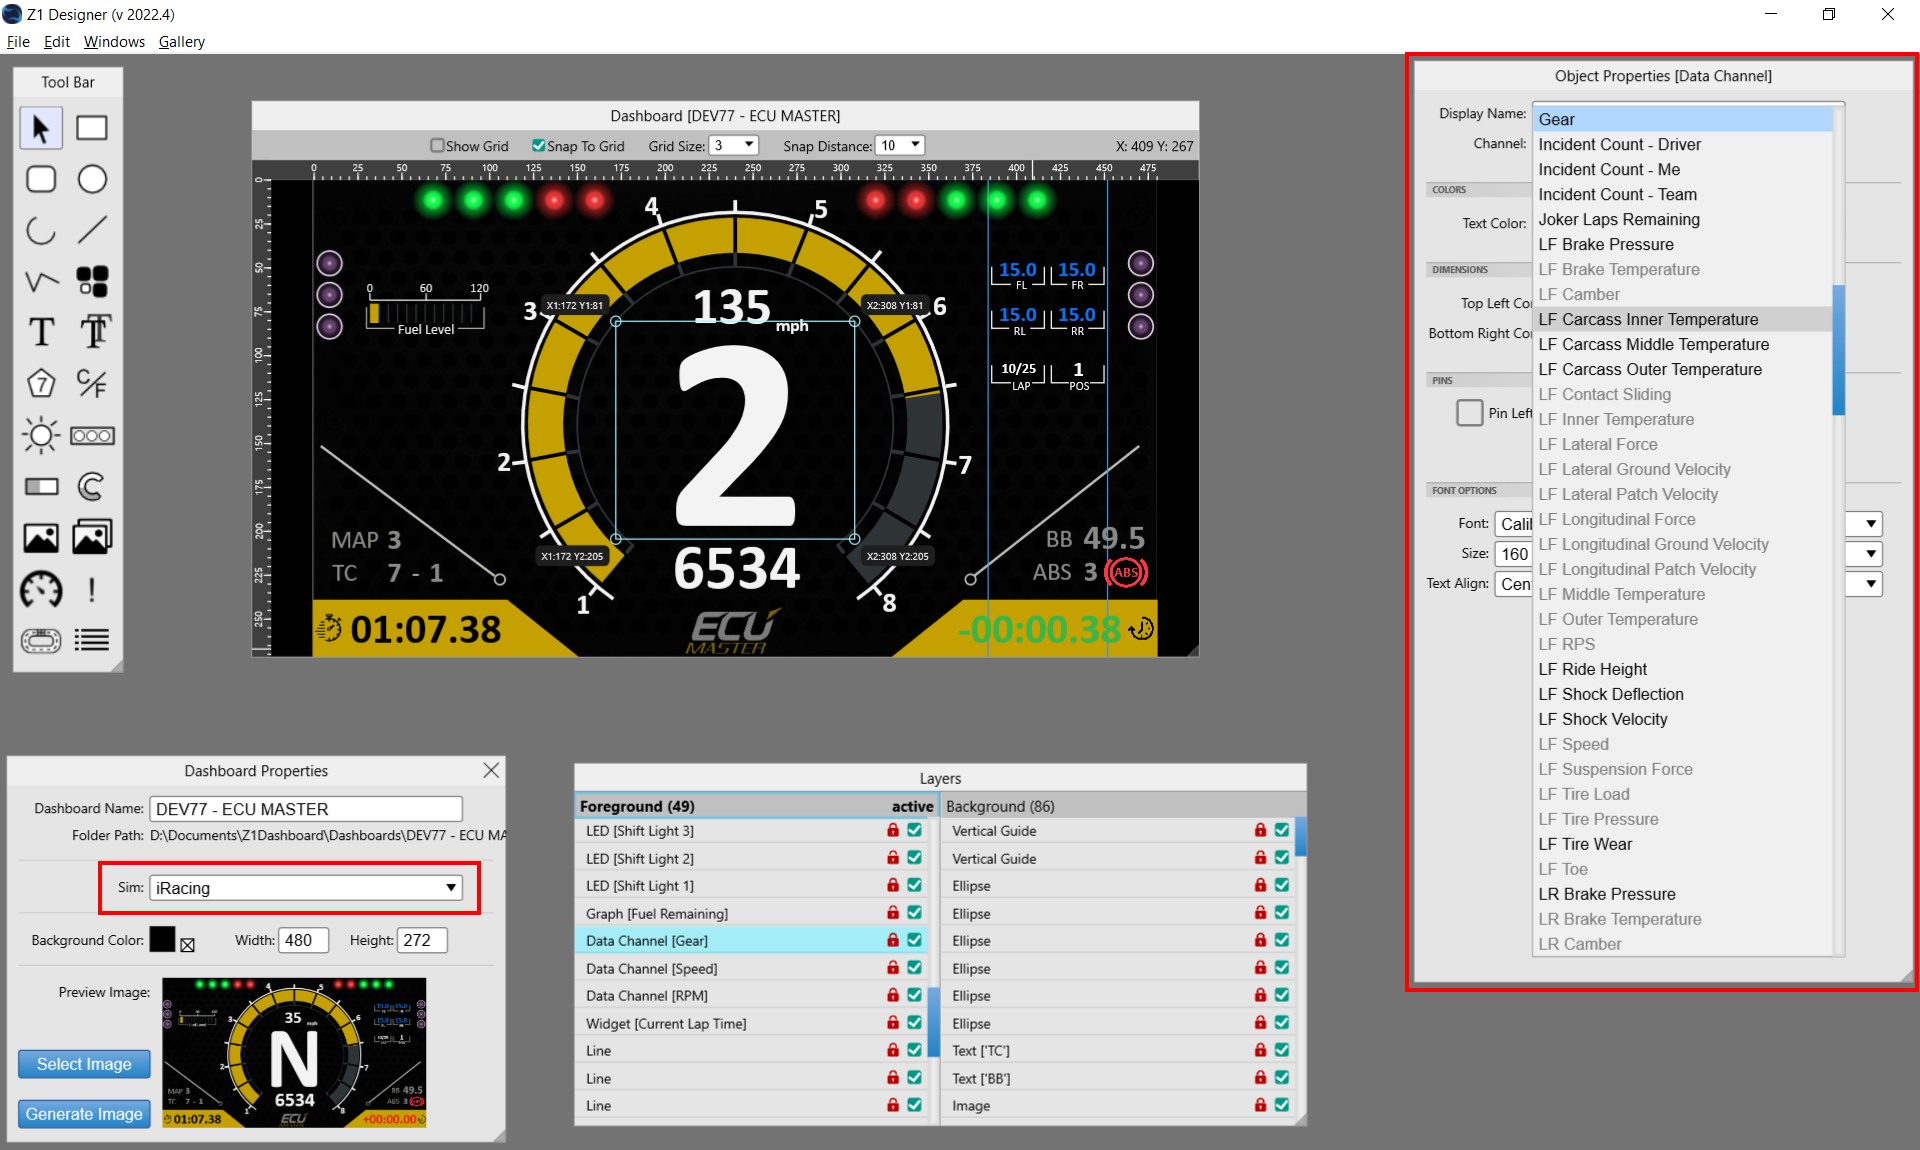The height and width of the screenshot is (1150, 1920).
Task: Toggle the Snap To Grid checkbox
Action: pyautogui.click(x=539, y=145)
